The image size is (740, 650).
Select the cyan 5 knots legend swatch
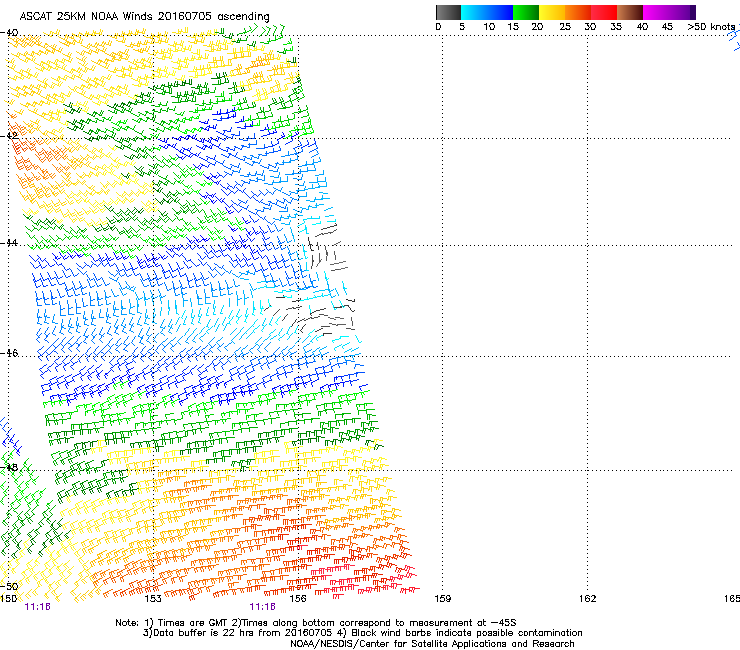(x=473, y=12)
